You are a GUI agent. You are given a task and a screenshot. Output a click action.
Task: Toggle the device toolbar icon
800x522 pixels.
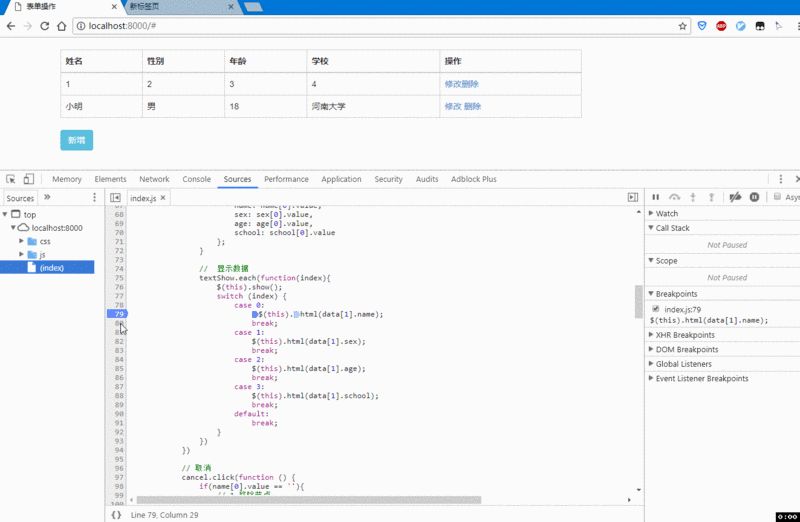pos(30,179)
